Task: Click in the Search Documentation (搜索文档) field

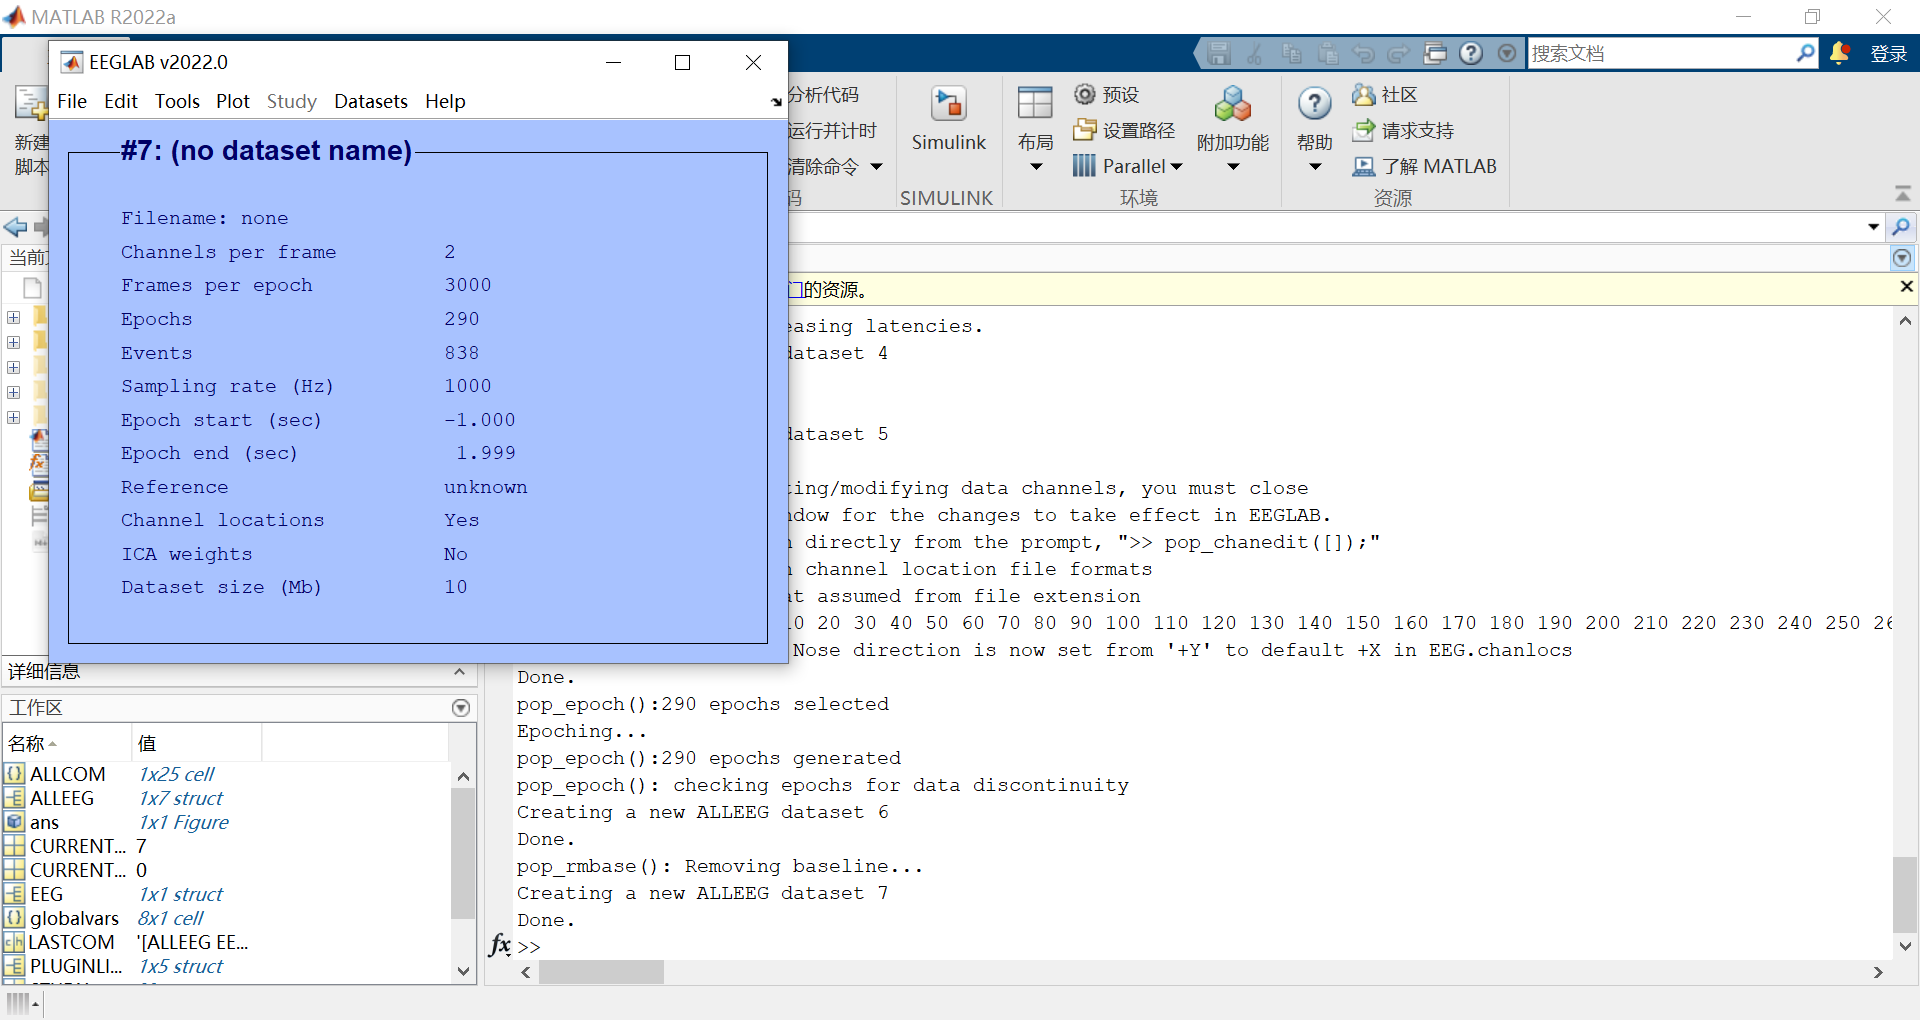Action: click(1660, 53)
